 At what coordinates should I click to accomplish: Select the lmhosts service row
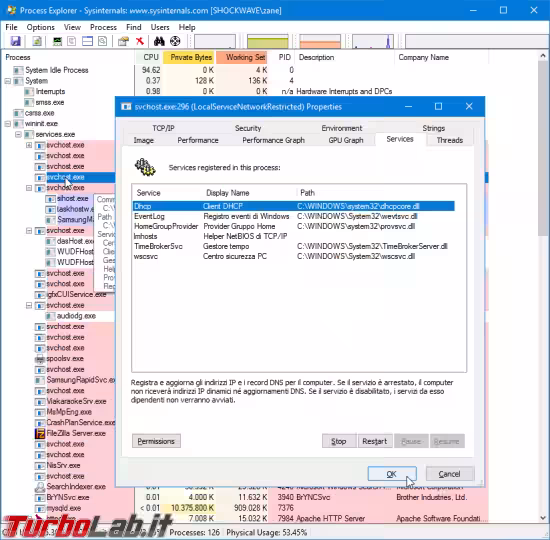pos(294,236)
